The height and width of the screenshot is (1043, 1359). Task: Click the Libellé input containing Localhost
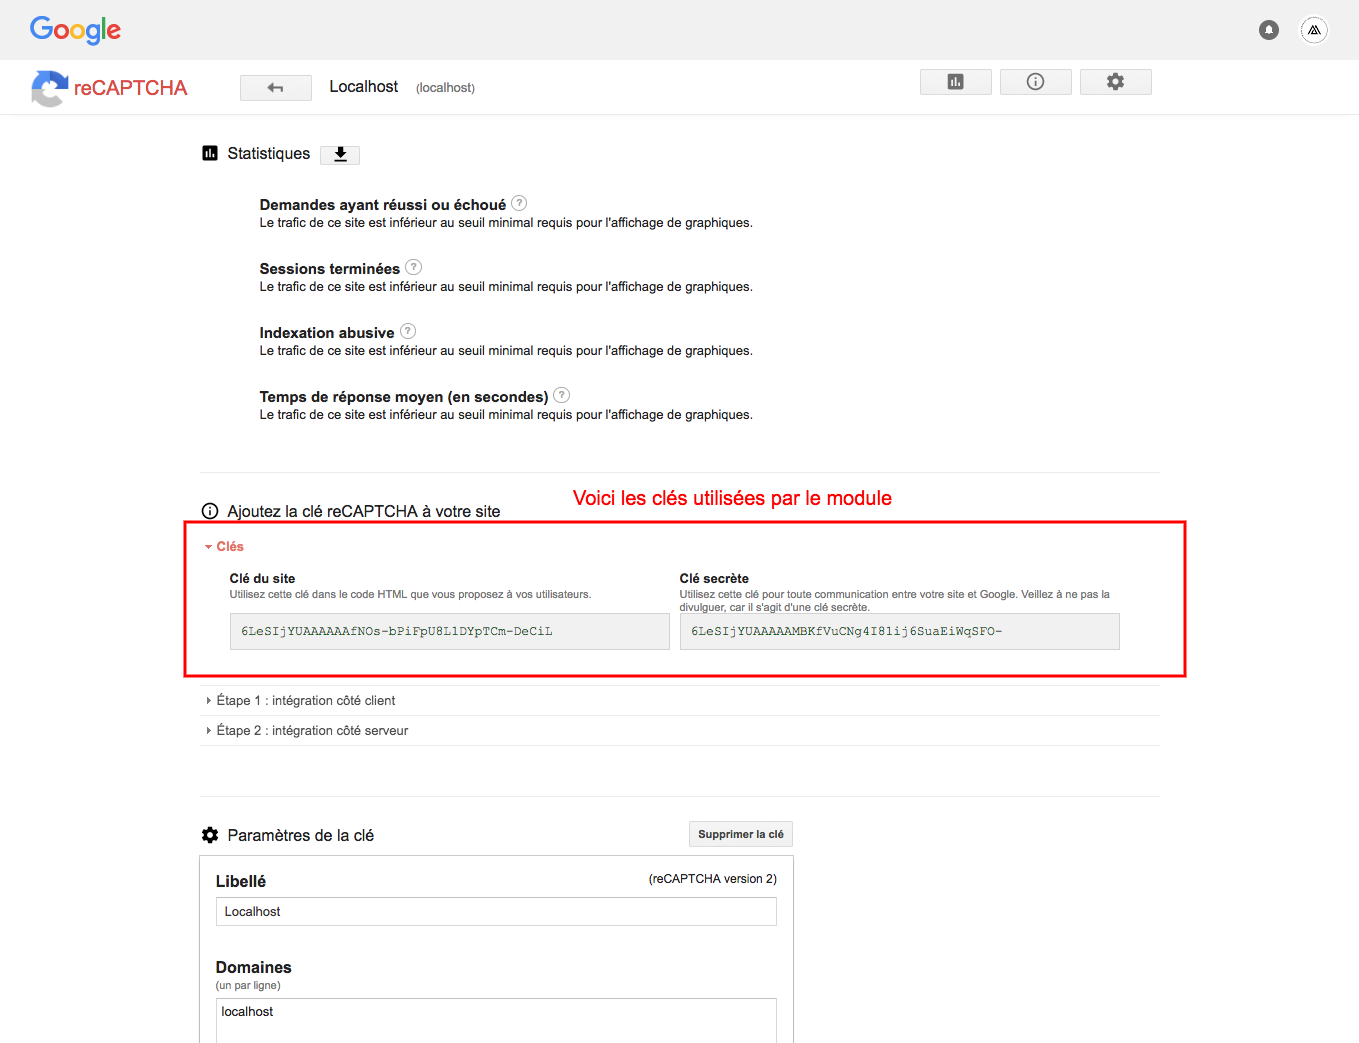[x=496, y=912]
